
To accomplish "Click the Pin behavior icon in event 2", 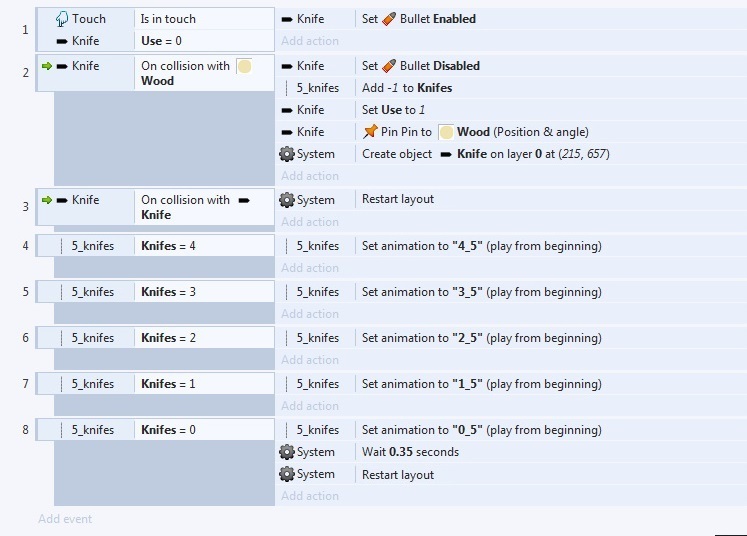I will (370, 132).
